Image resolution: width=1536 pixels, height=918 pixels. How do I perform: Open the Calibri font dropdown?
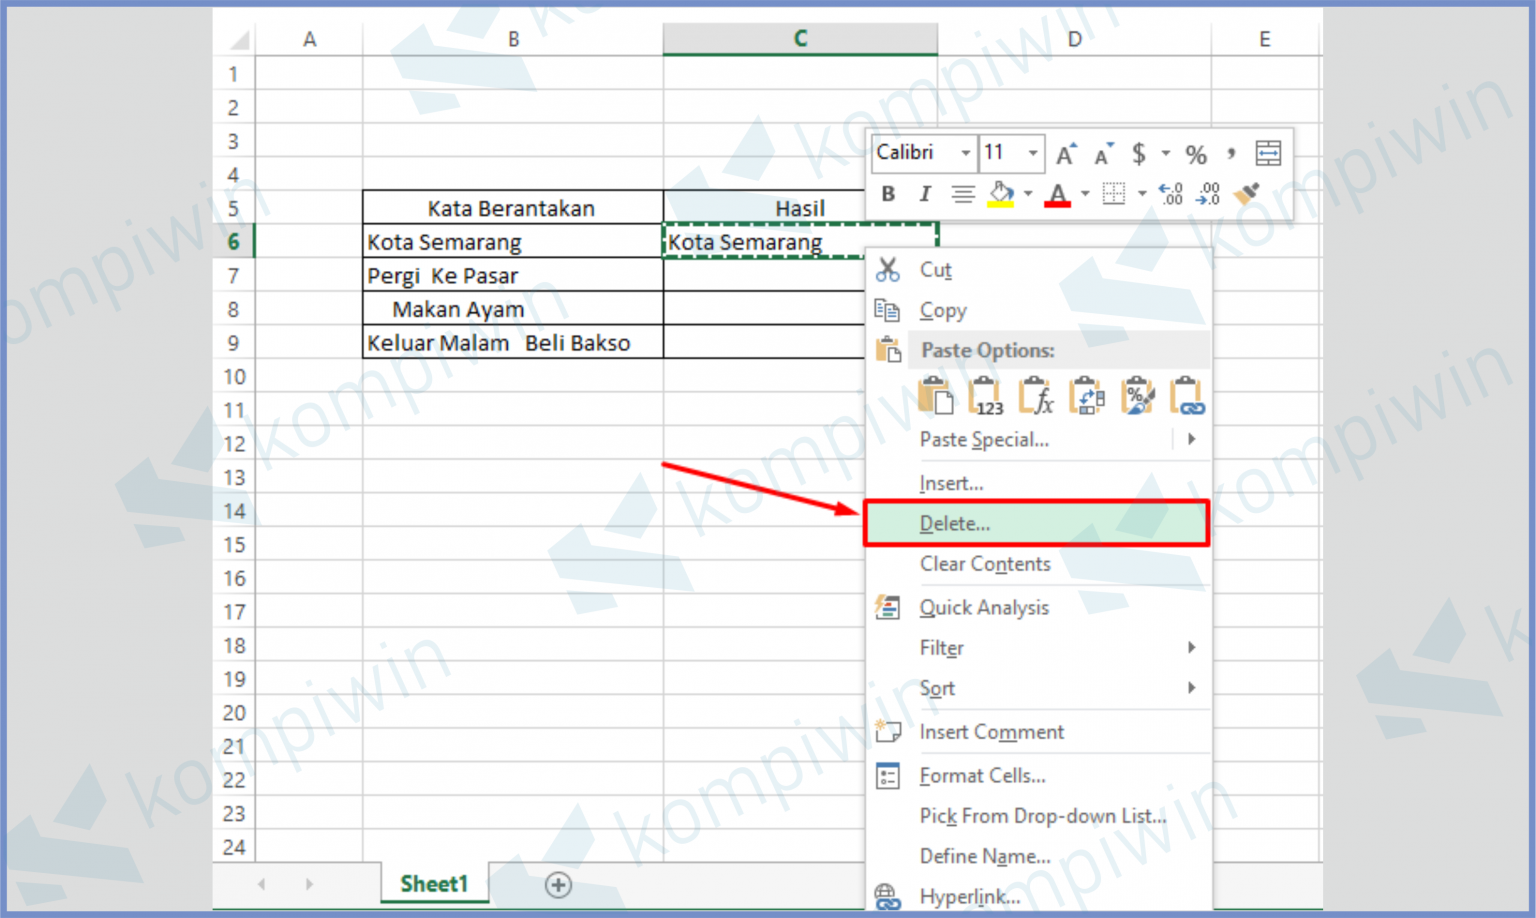964,152
